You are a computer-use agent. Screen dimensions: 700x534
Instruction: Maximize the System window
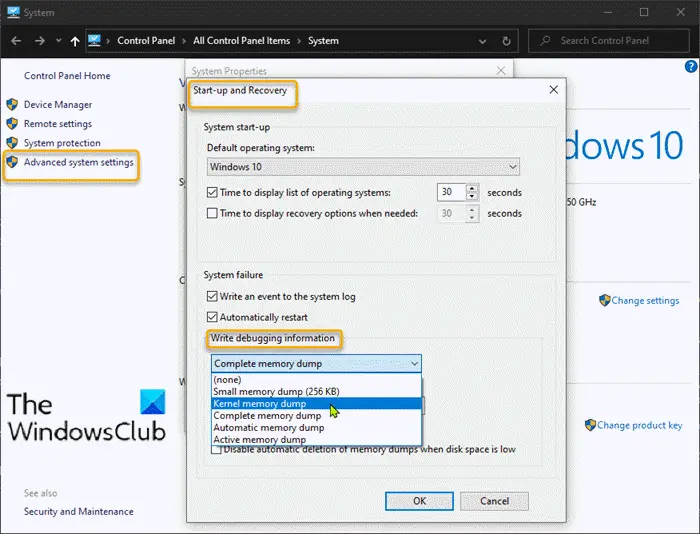pyautogui.click(x=644, y=13)
